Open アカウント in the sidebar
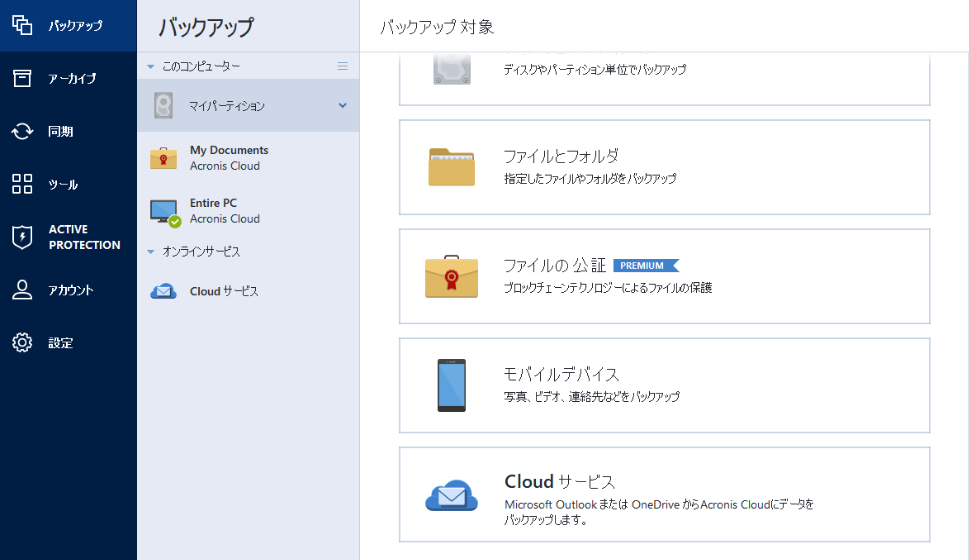The width and height of the screenshot is (969, 560). pyautogui.click(x=68, y=290)
